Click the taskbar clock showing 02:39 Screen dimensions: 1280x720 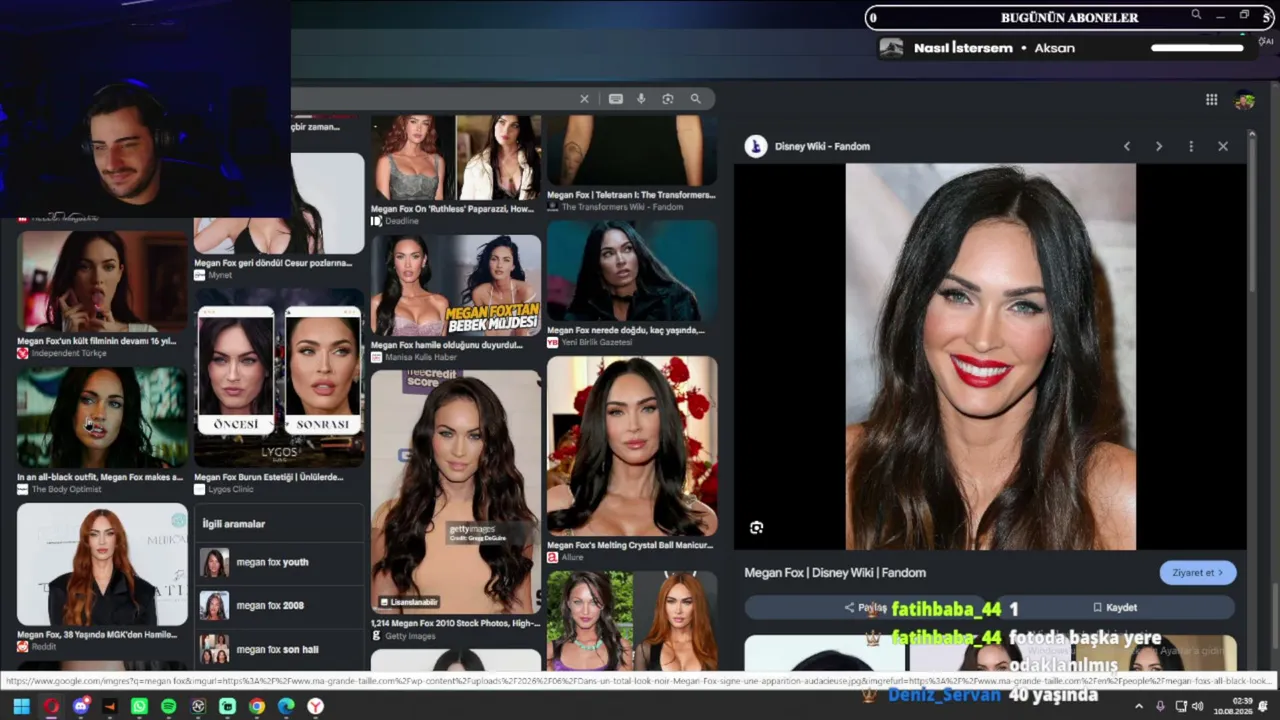(1243, 701)
